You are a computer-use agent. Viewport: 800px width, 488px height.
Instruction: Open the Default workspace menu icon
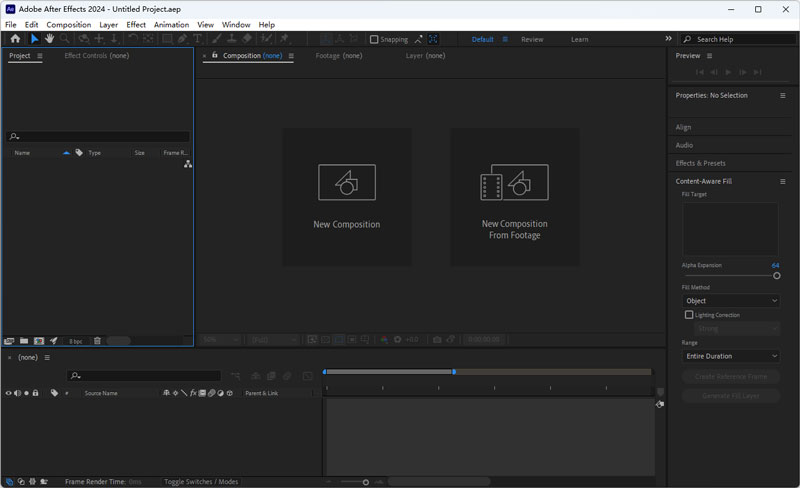coord(505,39)
